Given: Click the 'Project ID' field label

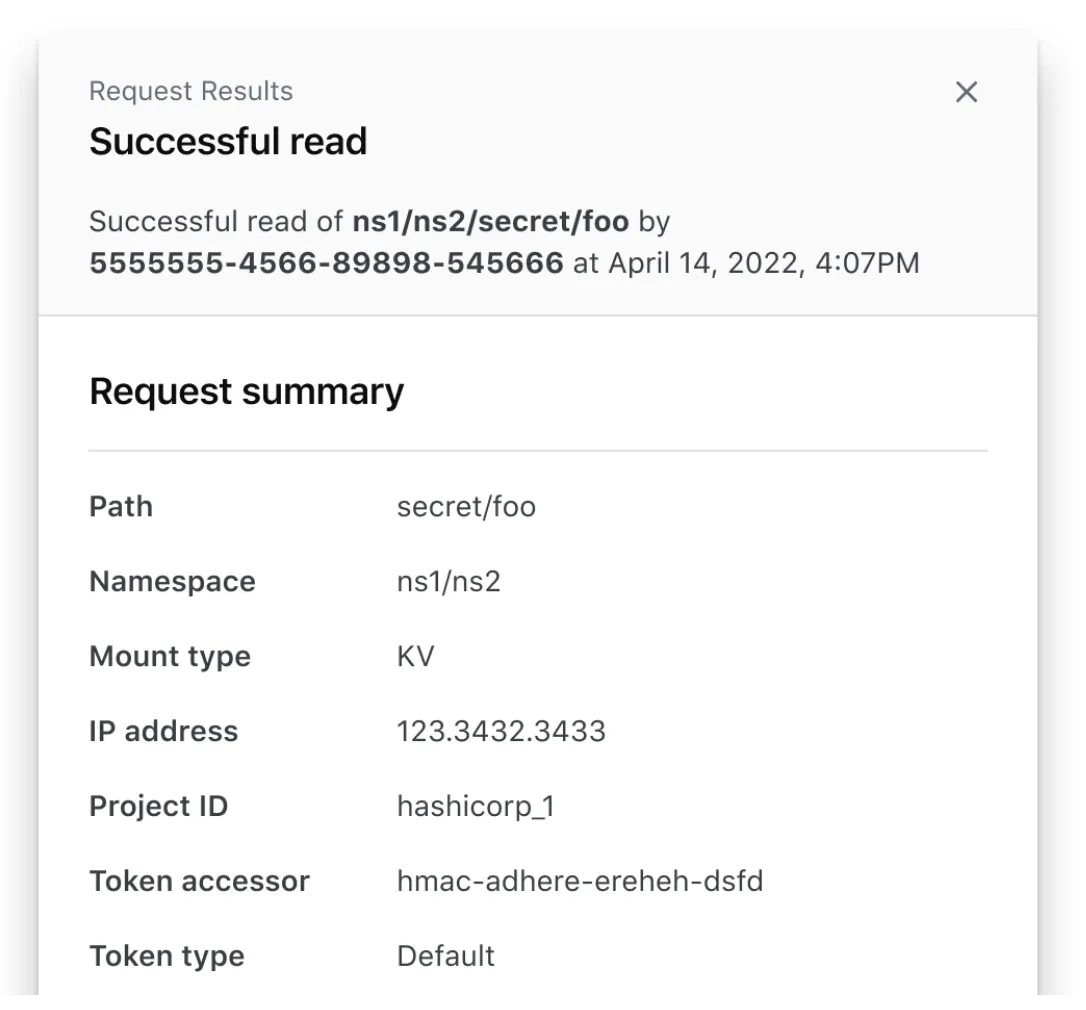Looking at the screenshot, I should [158, 806].
